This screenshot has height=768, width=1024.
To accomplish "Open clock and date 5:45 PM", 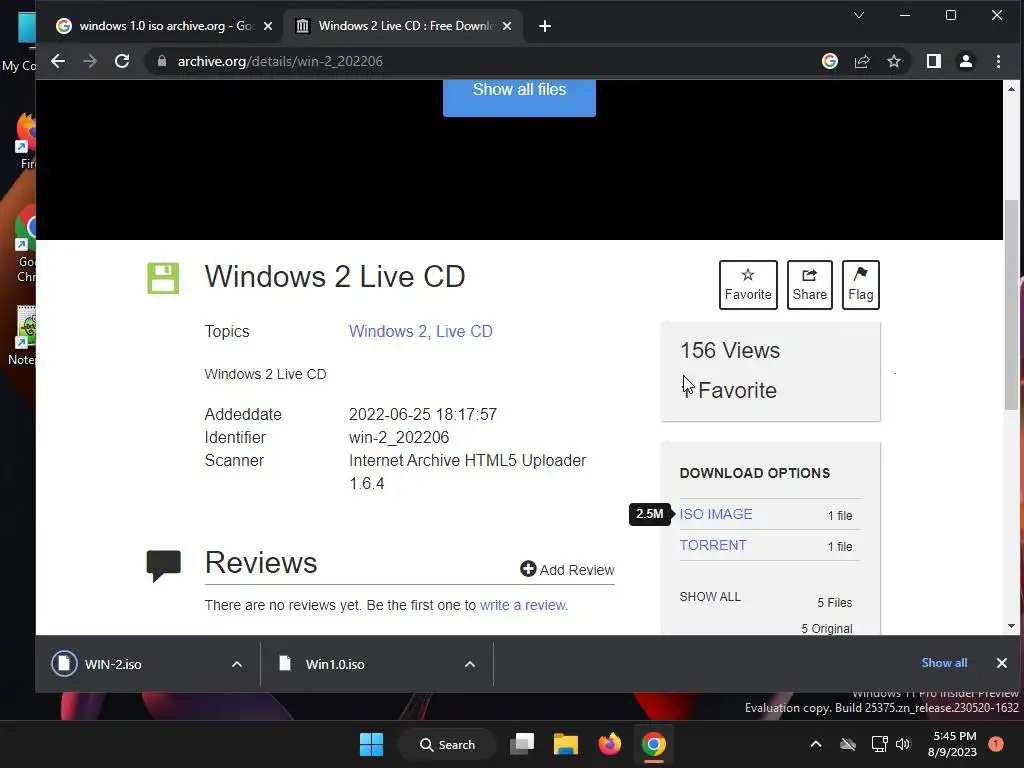I will (x=952, y=744).
